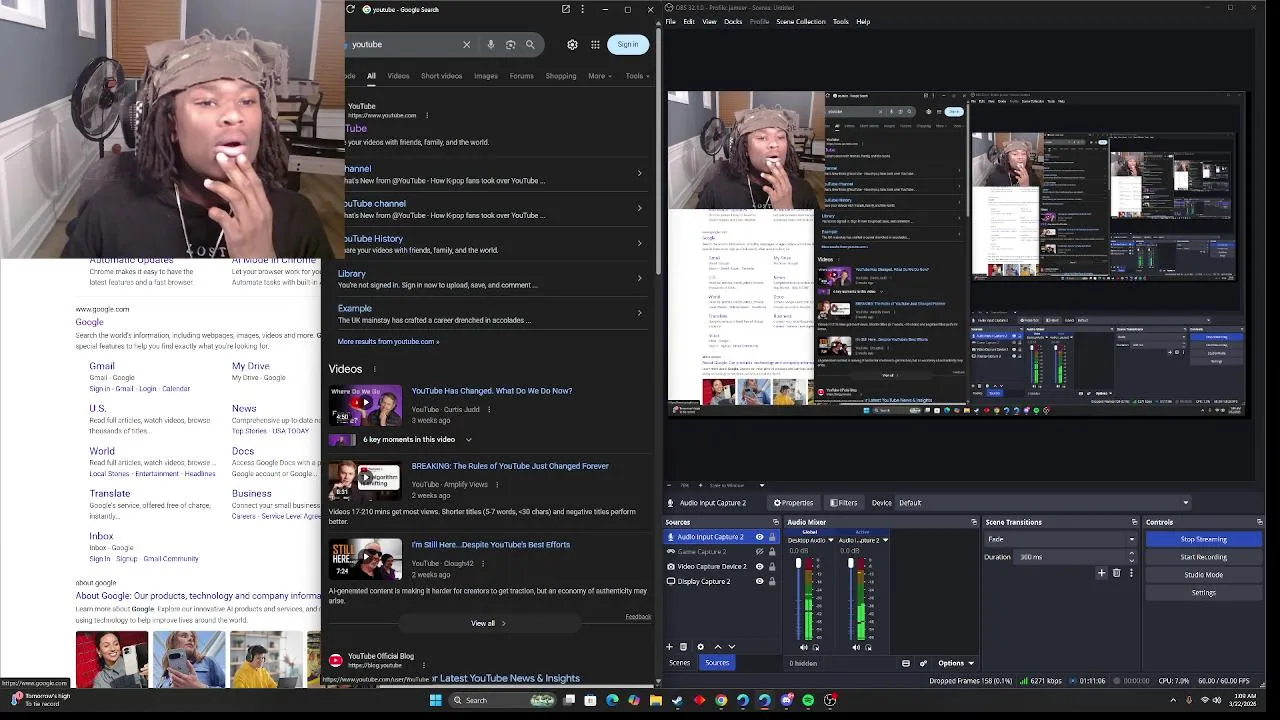
Task: Add a new source in OBS
Action: [669, 647]
